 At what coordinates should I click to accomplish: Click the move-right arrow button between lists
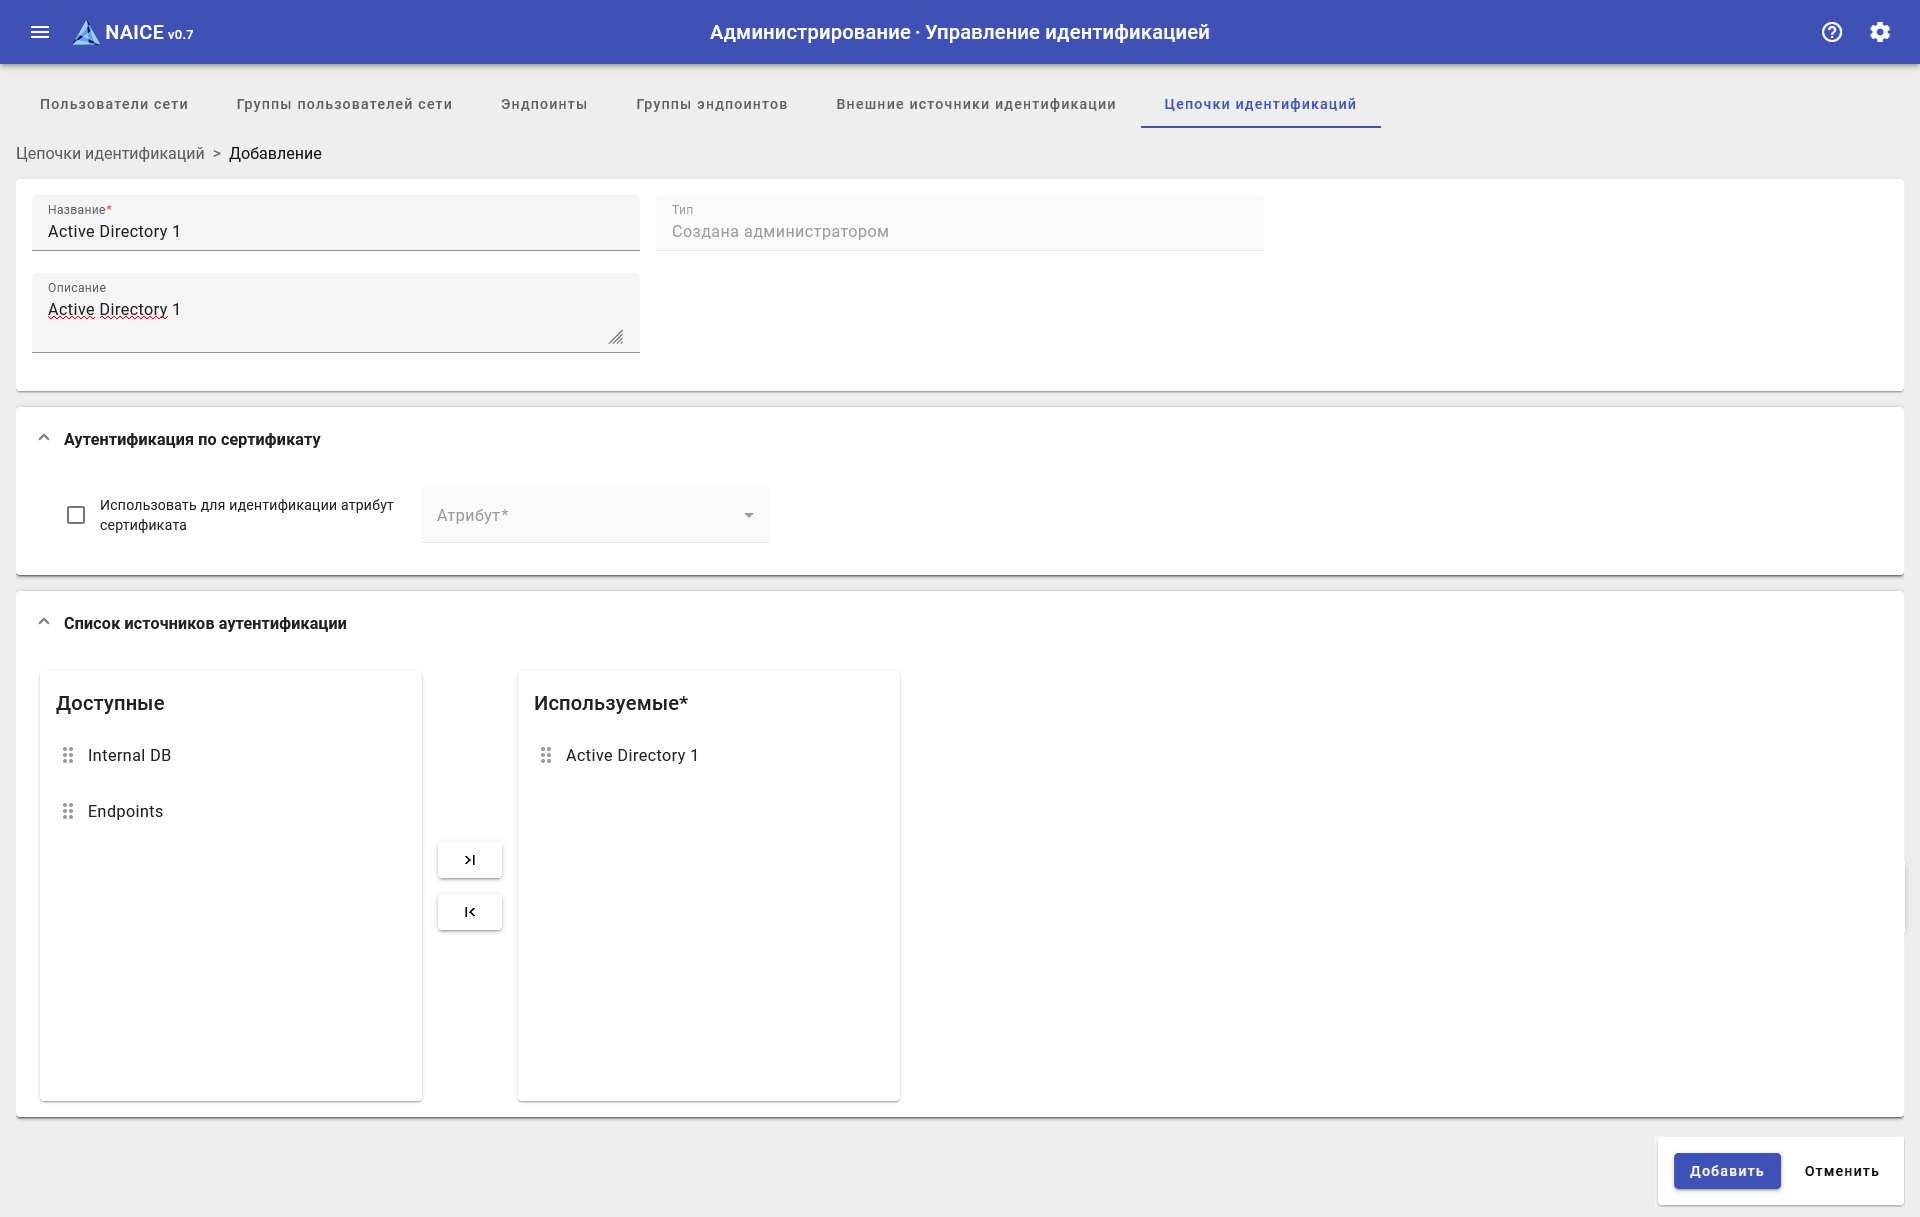click(x=470, y=860)
